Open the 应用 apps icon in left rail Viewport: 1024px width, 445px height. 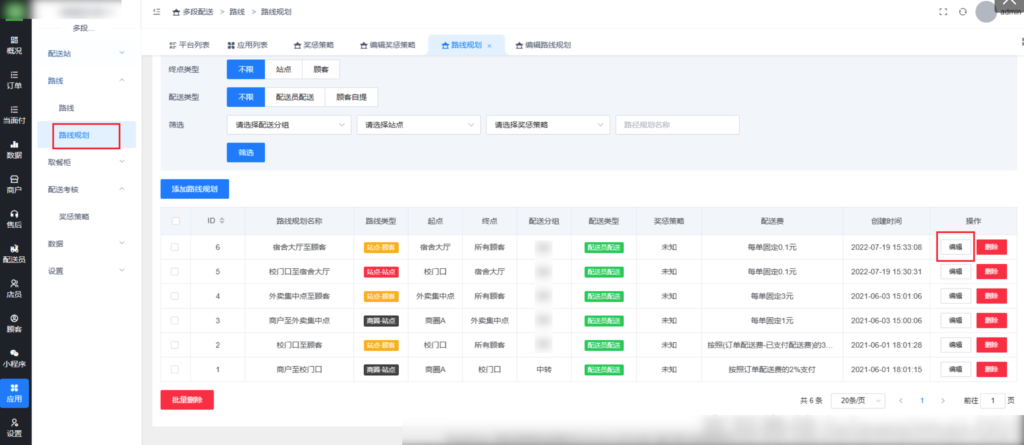click(x=14, y=393)
